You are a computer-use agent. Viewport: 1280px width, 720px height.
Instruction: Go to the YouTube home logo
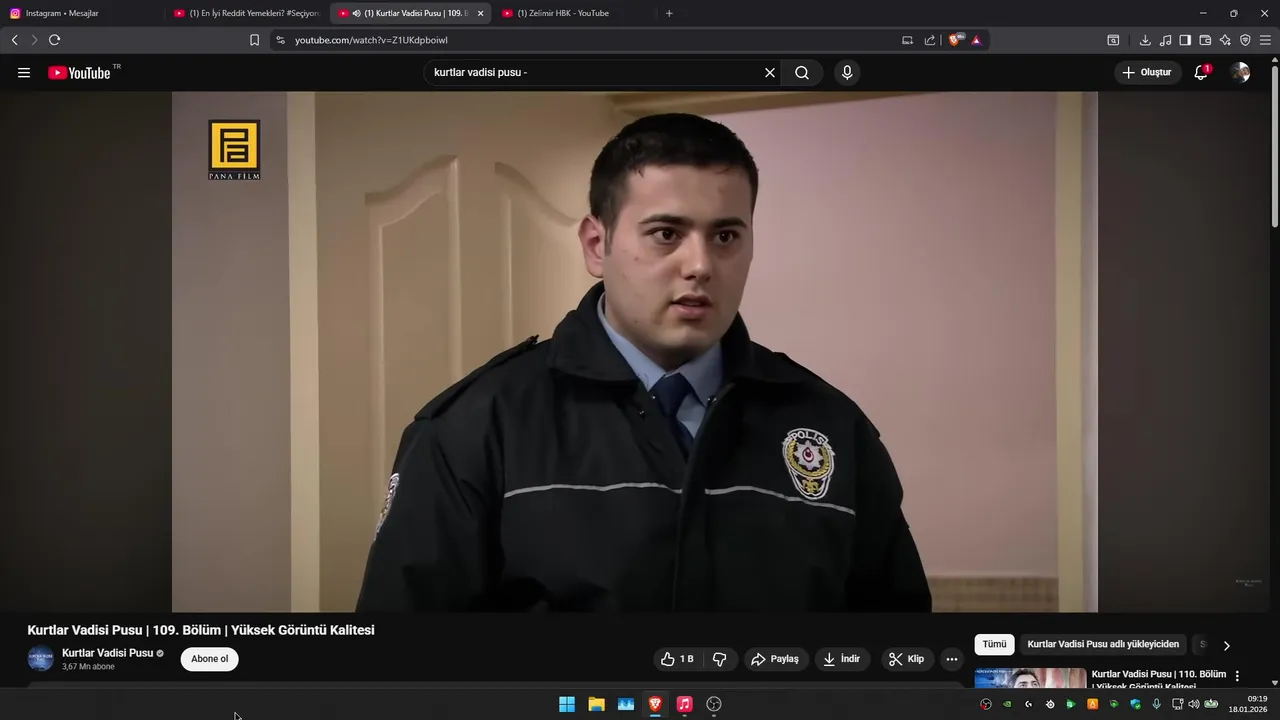(79, 73)
